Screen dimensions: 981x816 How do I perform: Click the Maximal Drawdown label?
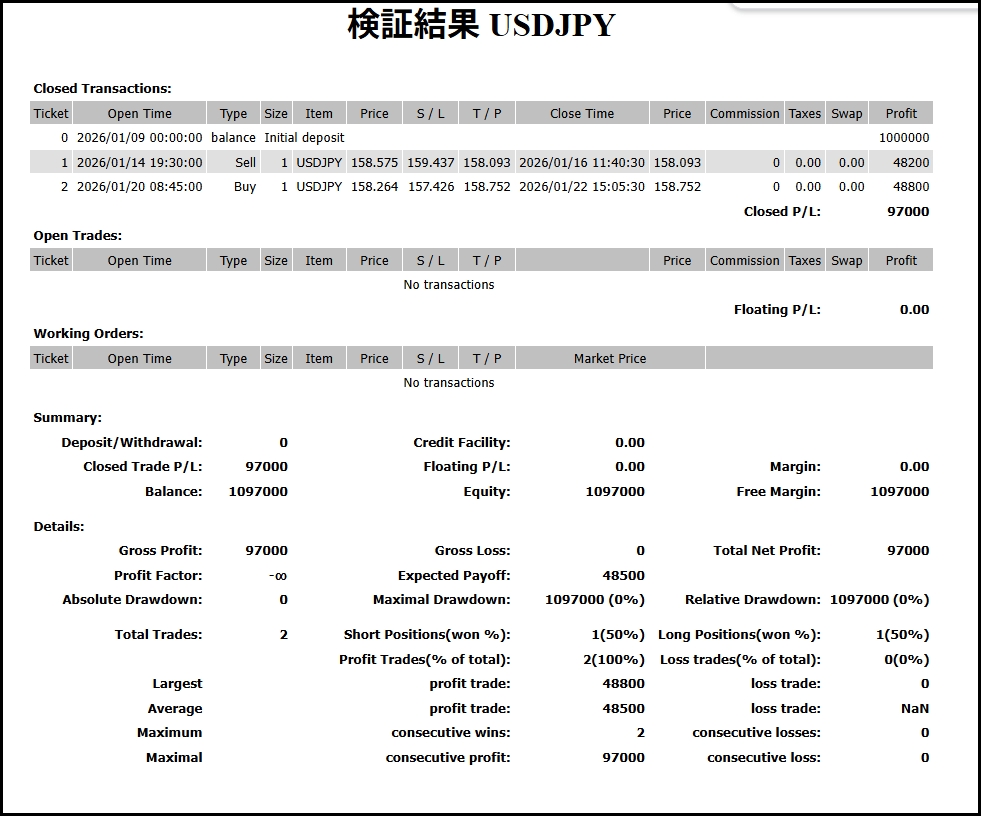[x=441, y=600]
